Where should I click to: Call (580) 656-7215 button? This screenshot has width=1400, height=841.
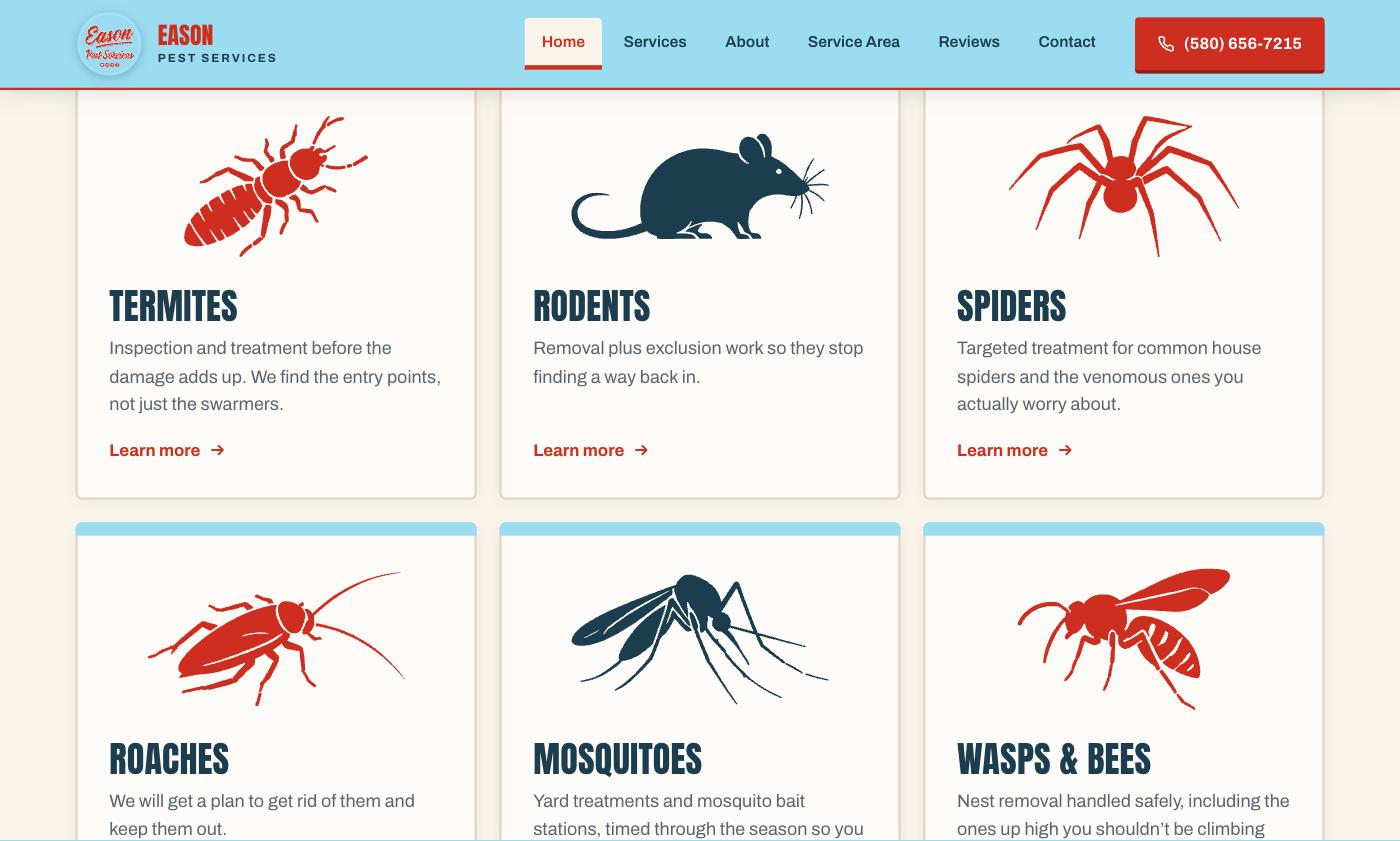coord(1229,44)
